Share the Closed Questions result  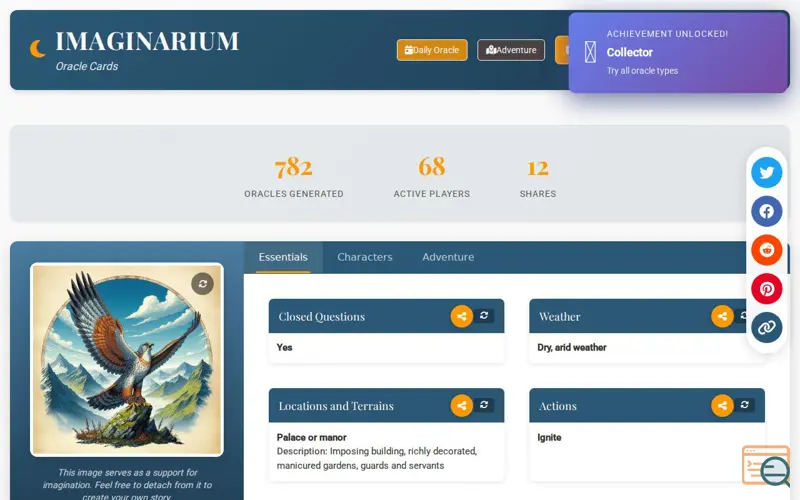click(462, 316)
